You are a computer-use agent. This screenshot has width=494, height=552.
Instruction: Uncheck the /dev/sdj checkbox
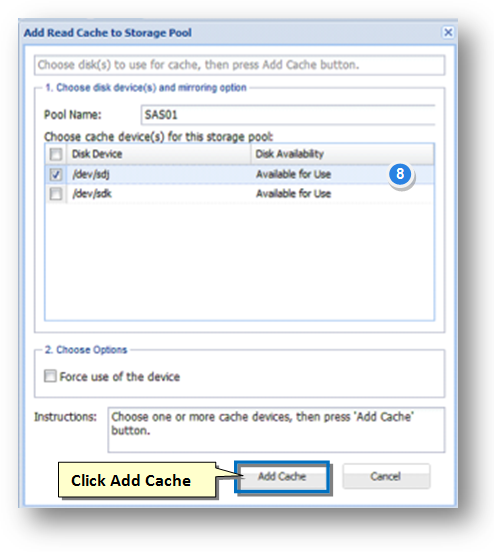(x=56, y=174)
